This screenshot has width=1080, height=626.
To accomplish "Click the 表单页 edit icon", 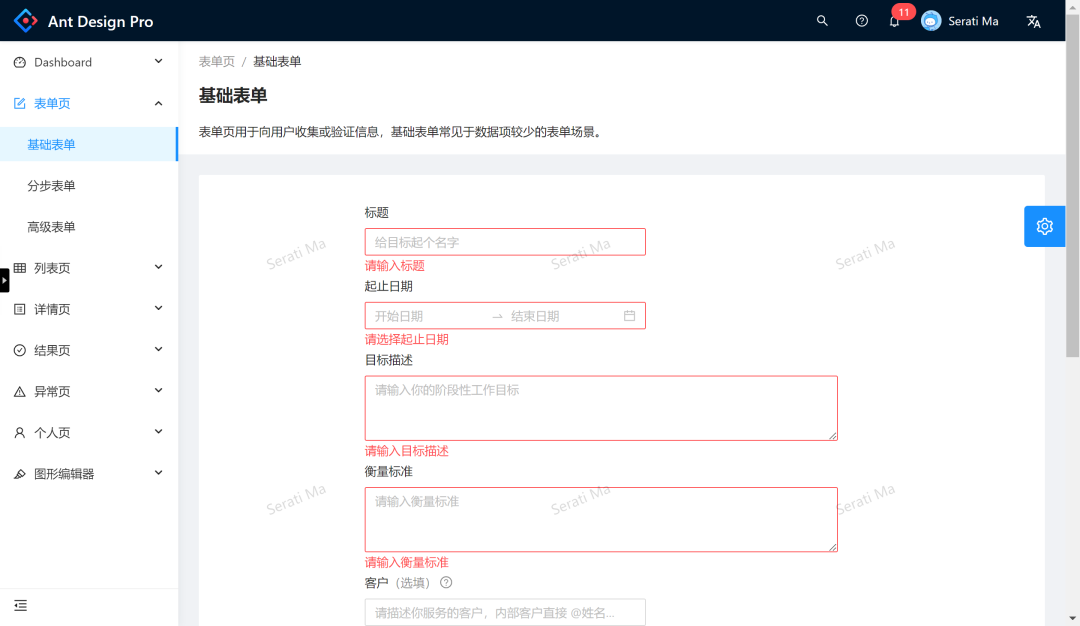I will pyautogui.click(x=20, y=103).
